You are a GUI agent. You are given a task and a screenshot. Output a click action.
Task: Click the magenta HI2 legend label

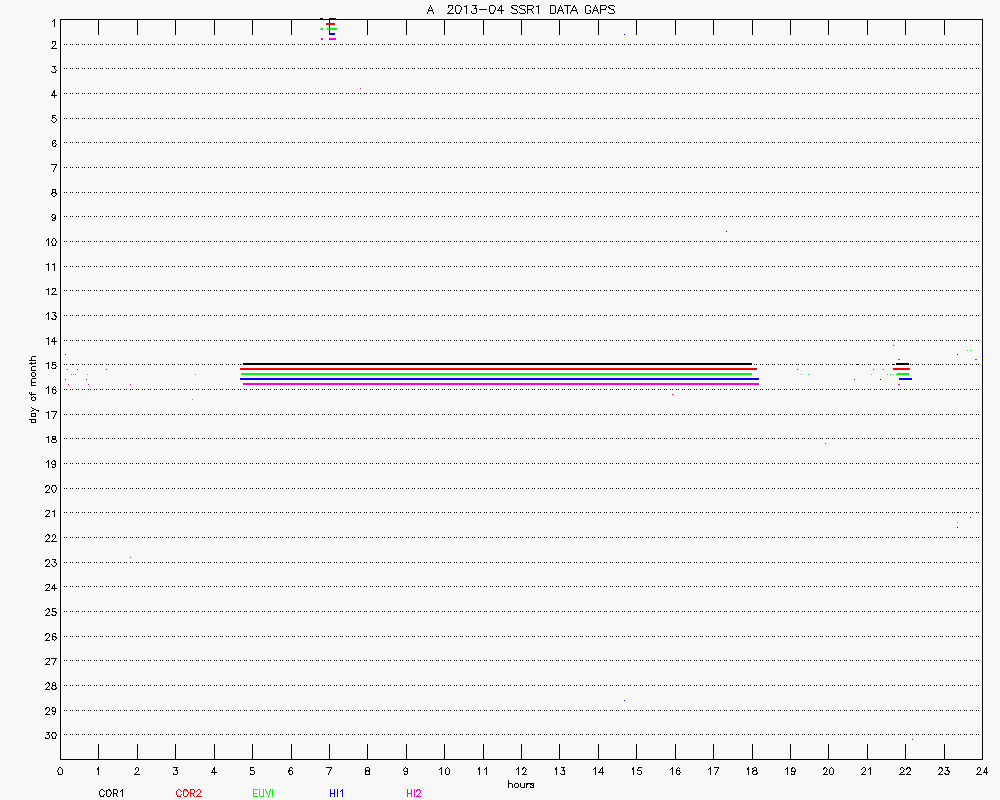click(x=414, y=793)
